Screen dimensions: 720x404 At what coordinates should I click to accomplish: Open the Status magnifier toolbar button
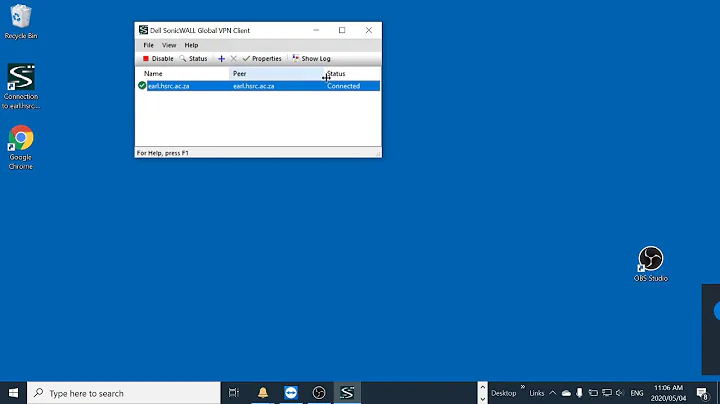pyautogui.click(x=193, y=59)
